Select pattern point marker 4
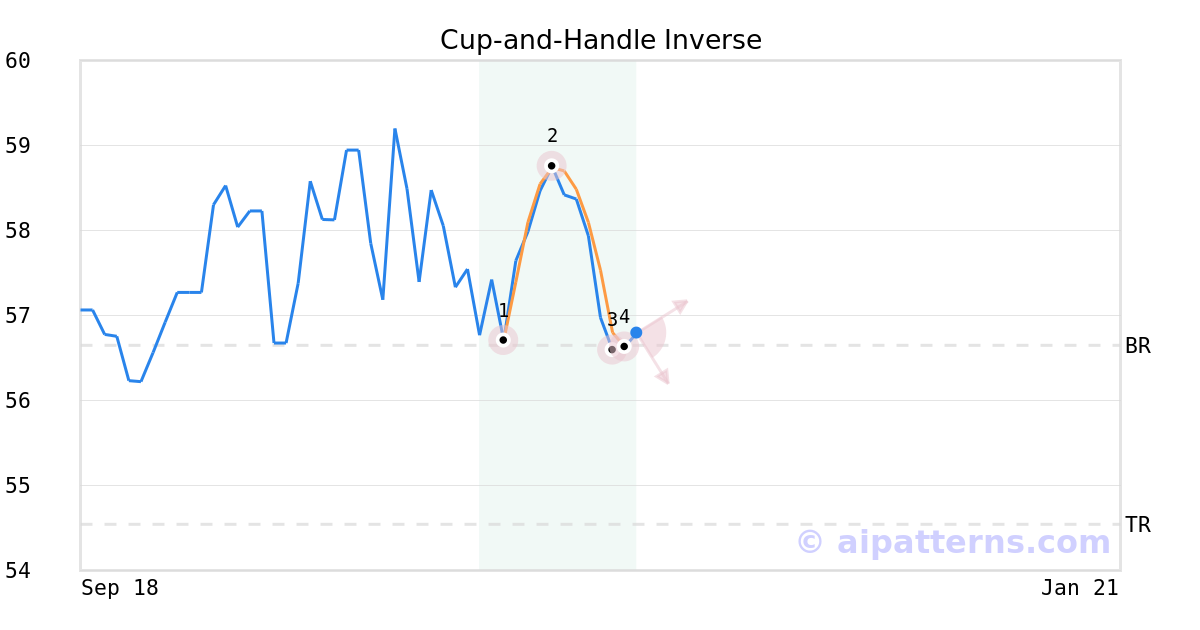Image resolution: width=1200 pixels, height=630 pixels. coord(624,346)
